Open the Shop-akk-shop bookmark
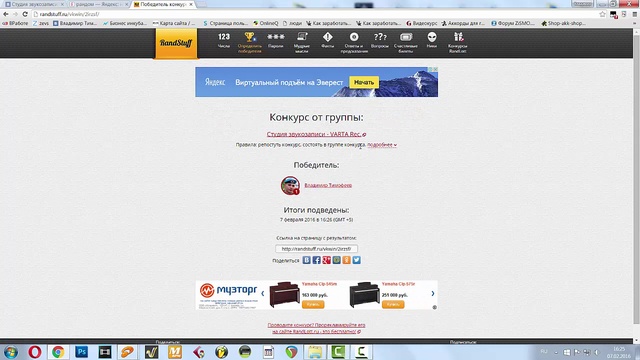 [x=563, y=23]
